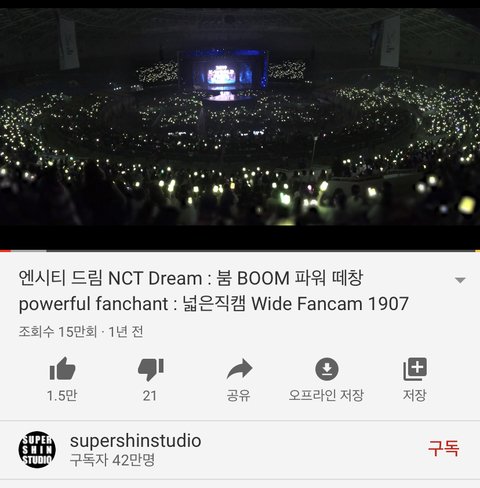
Task: Open the Super Shin Studio channel avatar
Action: coord(37,450)
